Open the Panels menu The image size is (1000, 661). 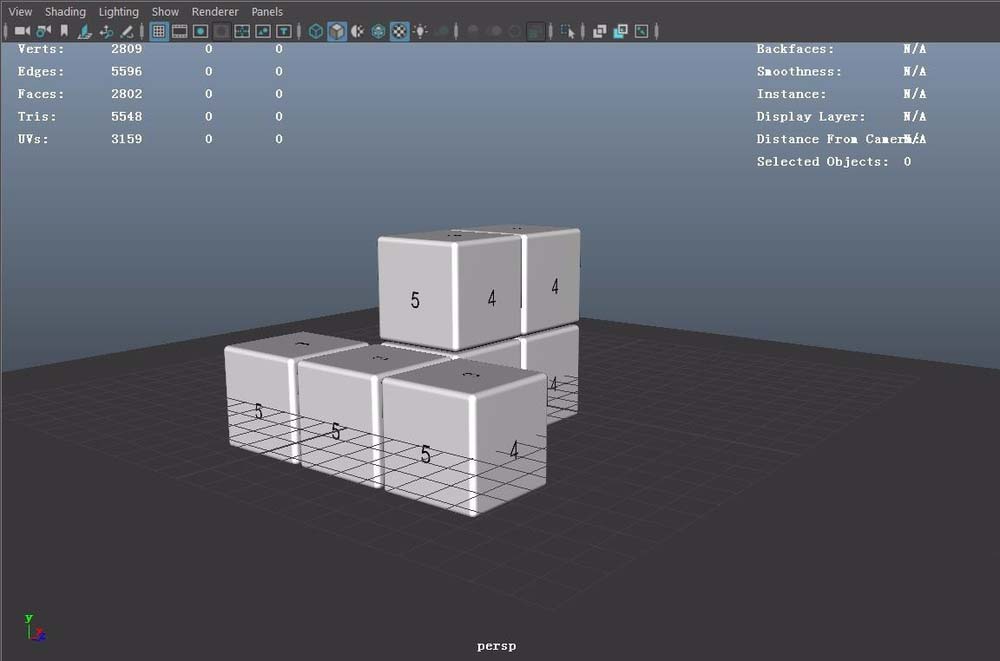(266, 11)
